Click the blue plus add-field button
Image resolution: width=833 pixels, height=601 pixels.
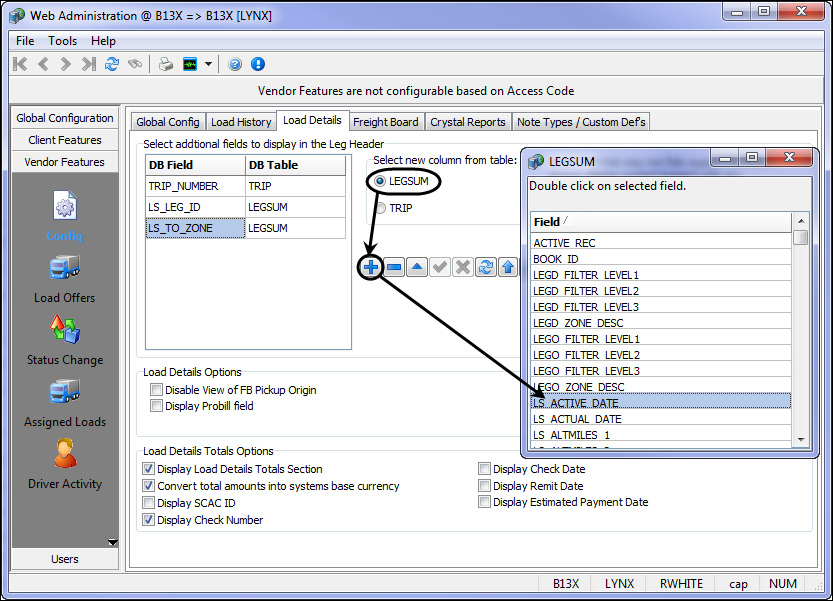371,267
